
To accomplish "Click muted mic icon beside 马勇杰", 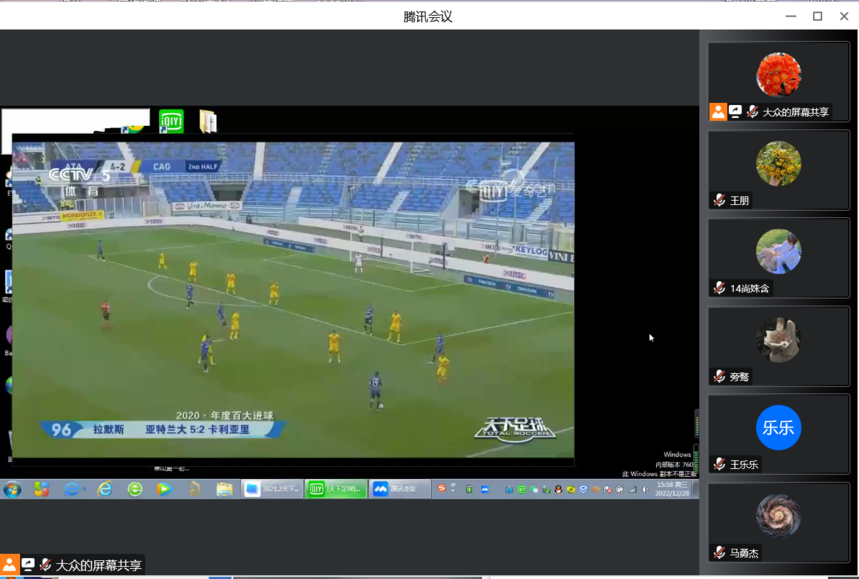I will 719,553.
